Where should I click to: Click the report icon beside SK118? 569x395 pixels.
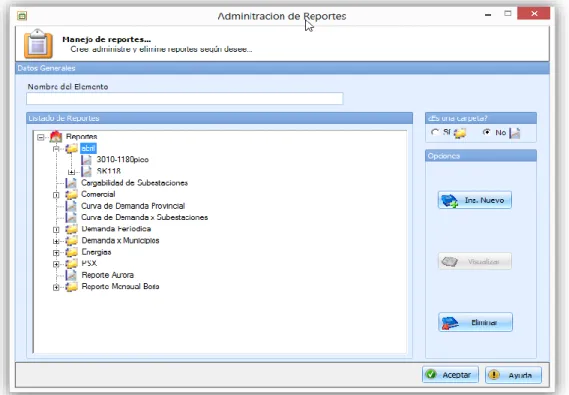[86, 171]
